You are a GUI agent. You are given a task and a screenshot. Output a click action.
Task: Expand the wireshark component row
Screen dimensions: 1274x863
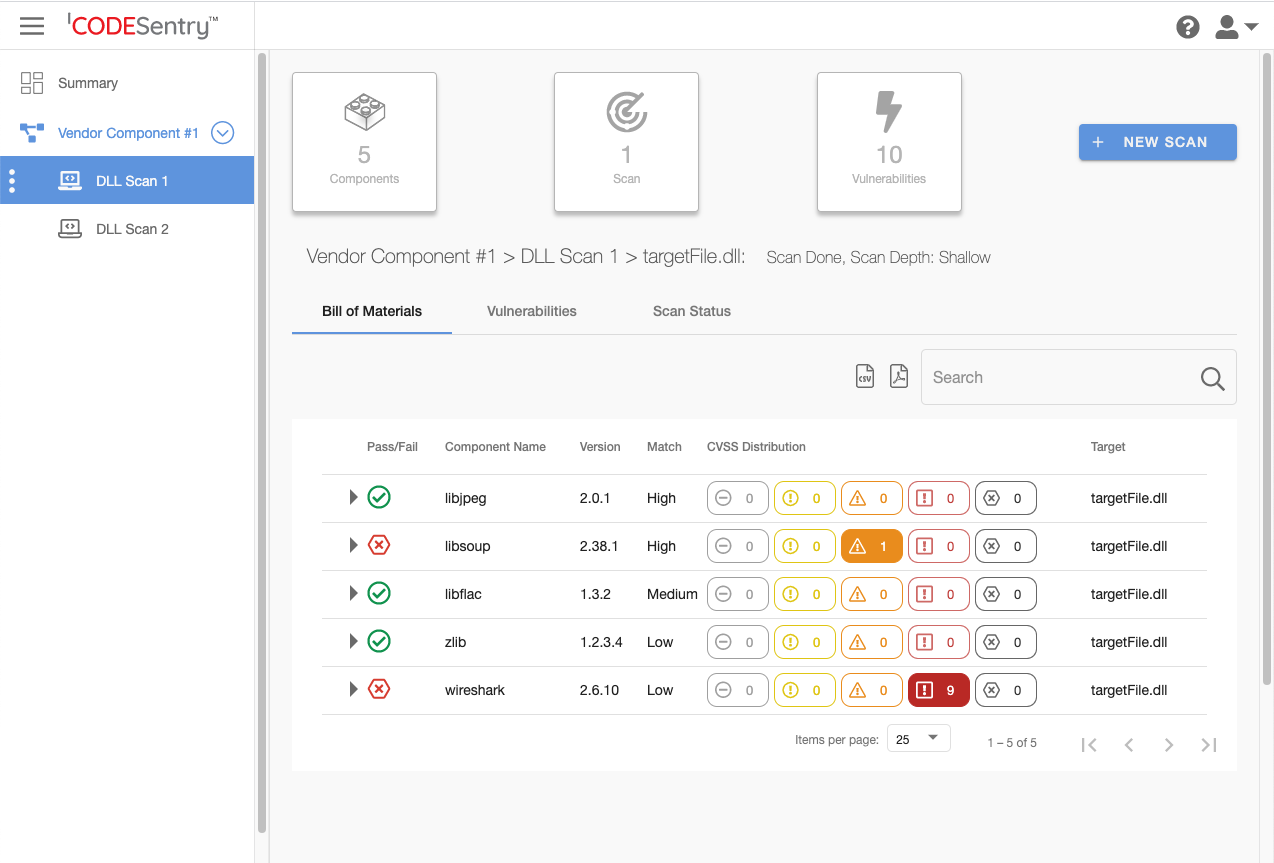pyautogui.click(x=352, y=689)
